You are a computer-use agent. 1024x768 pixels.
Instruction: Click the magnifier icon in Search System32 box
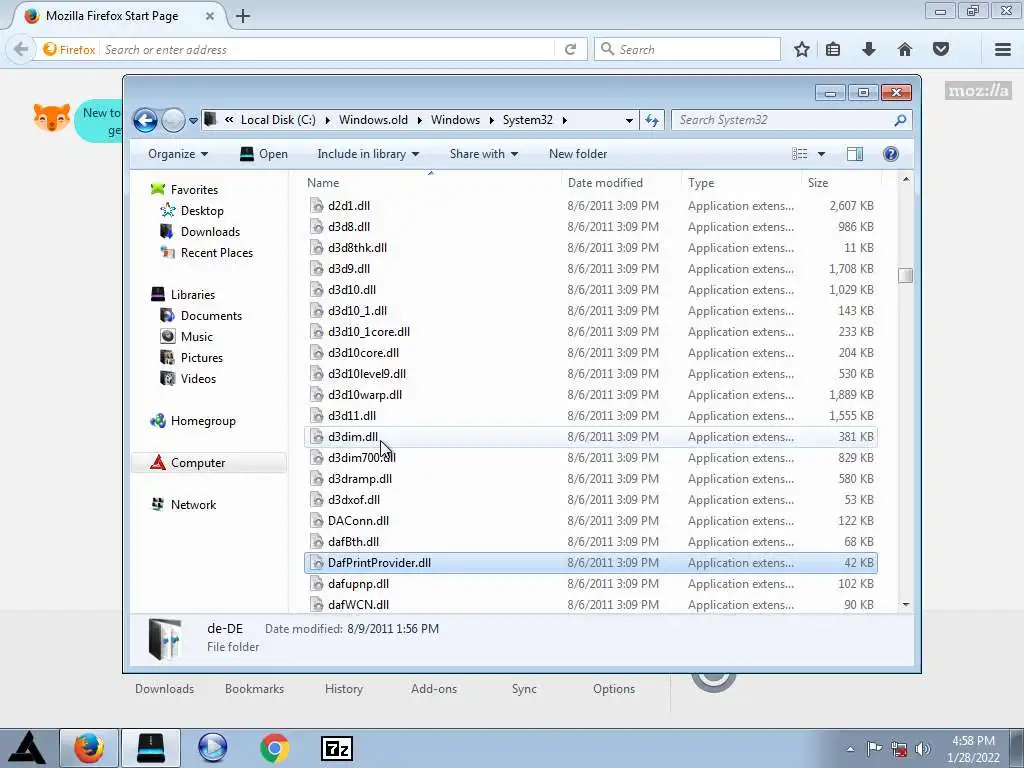coord(900,120)
